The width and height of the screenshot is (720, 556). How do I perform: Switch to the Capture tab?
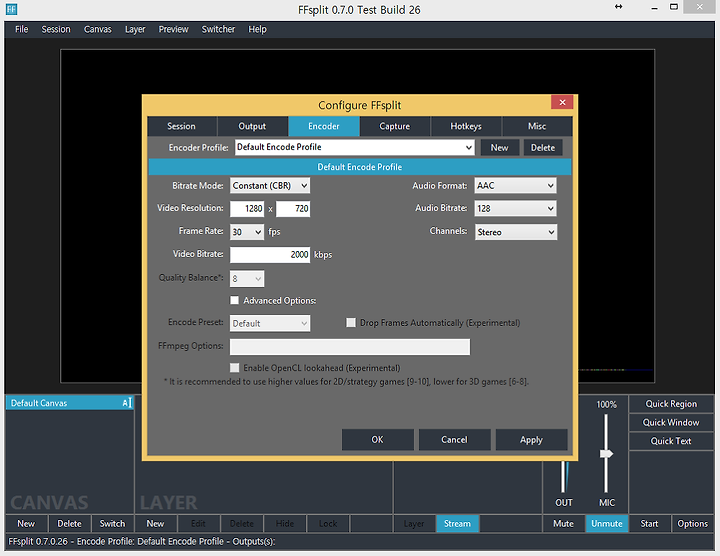point(394,126)
